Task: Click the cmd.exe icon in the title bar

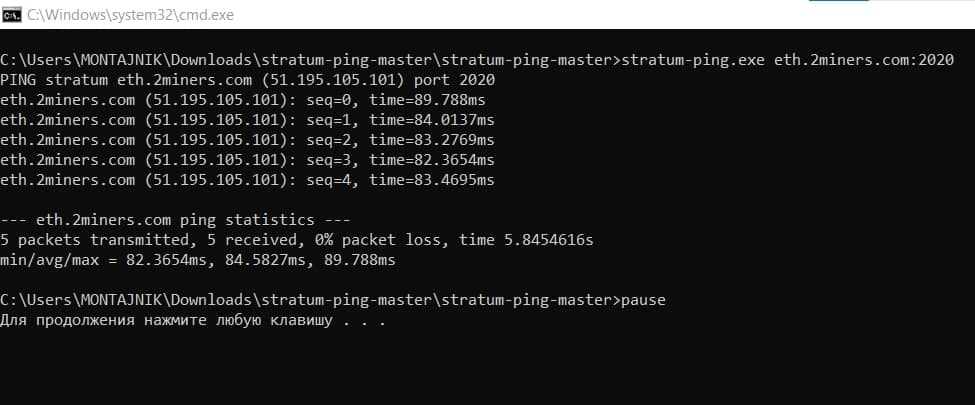Action: (x=13, y=14)
